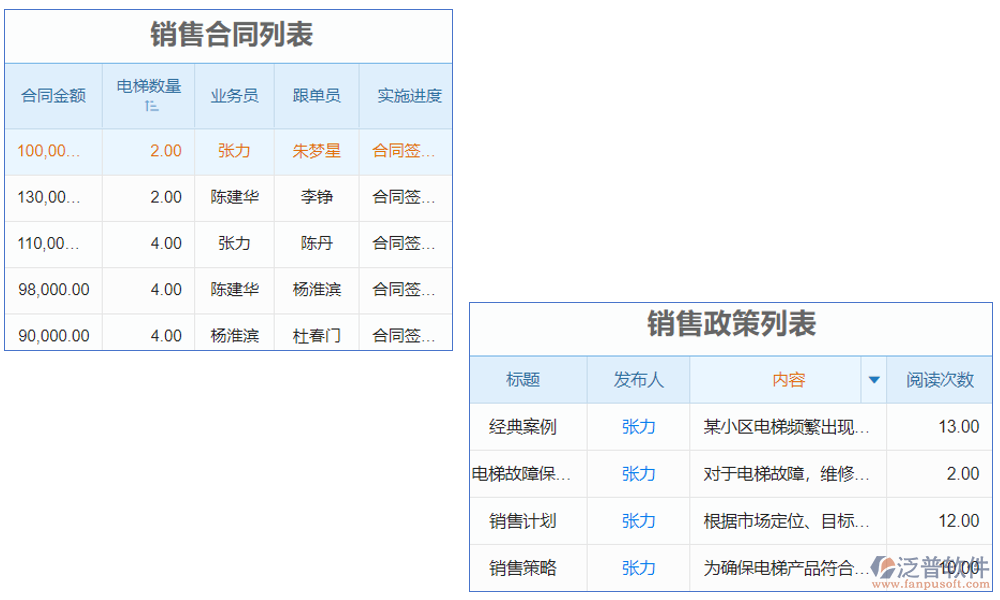Click 业务员 column header
This screenshot has height=600, width=1000.
click(235, 95)
